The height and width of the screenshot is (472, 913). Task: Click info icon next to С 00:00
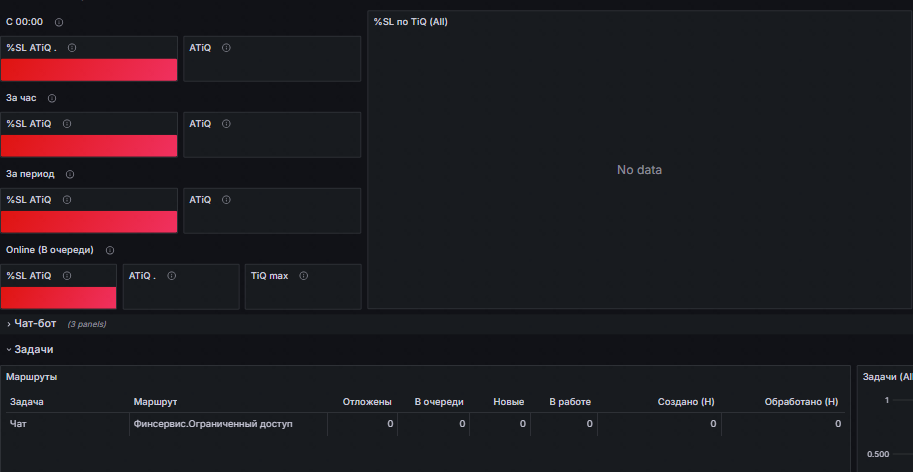59,22
